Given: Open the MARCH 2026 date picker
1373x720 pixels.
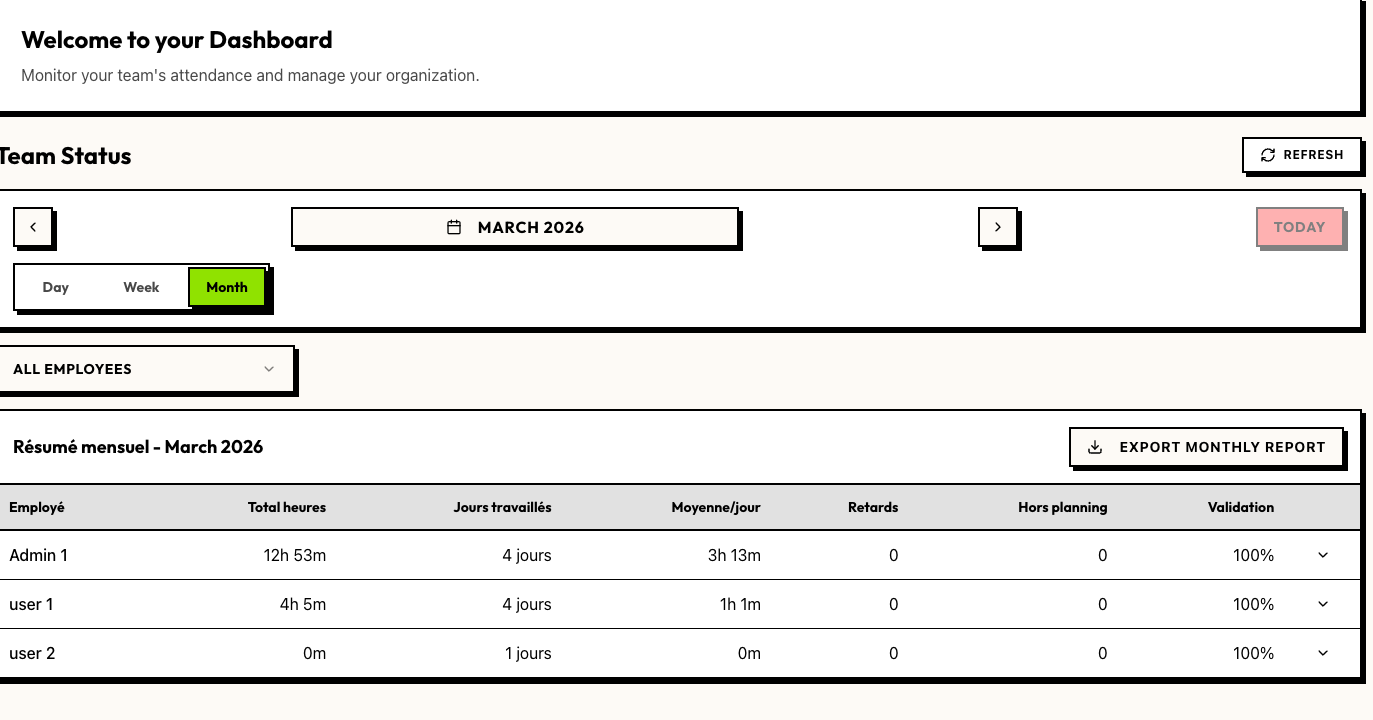Looking at the screenshot, I should coord(515,227).
